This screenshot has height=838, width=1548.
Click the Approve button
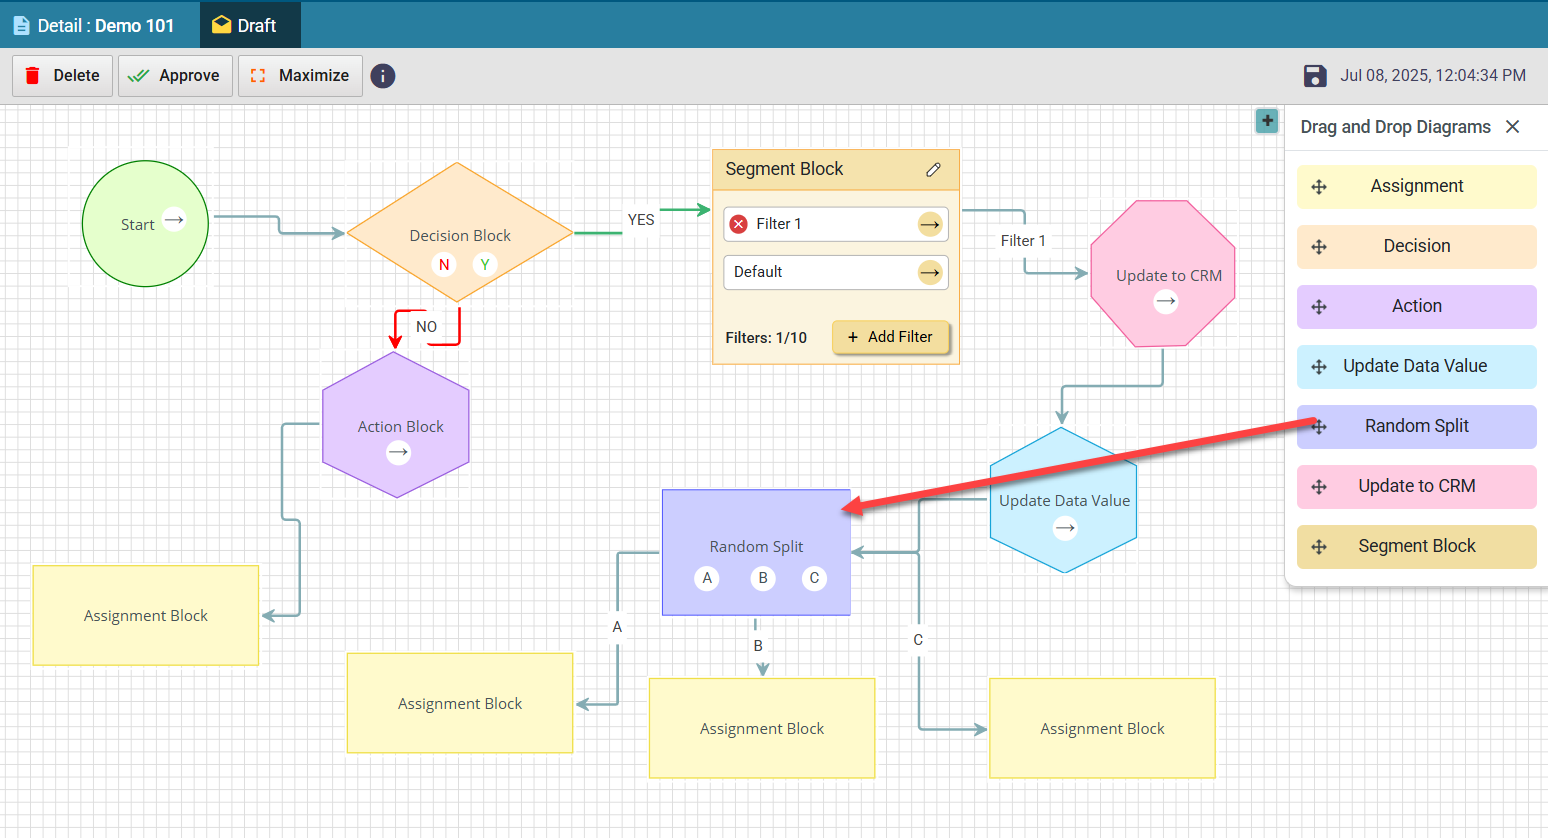click(175, 76)
